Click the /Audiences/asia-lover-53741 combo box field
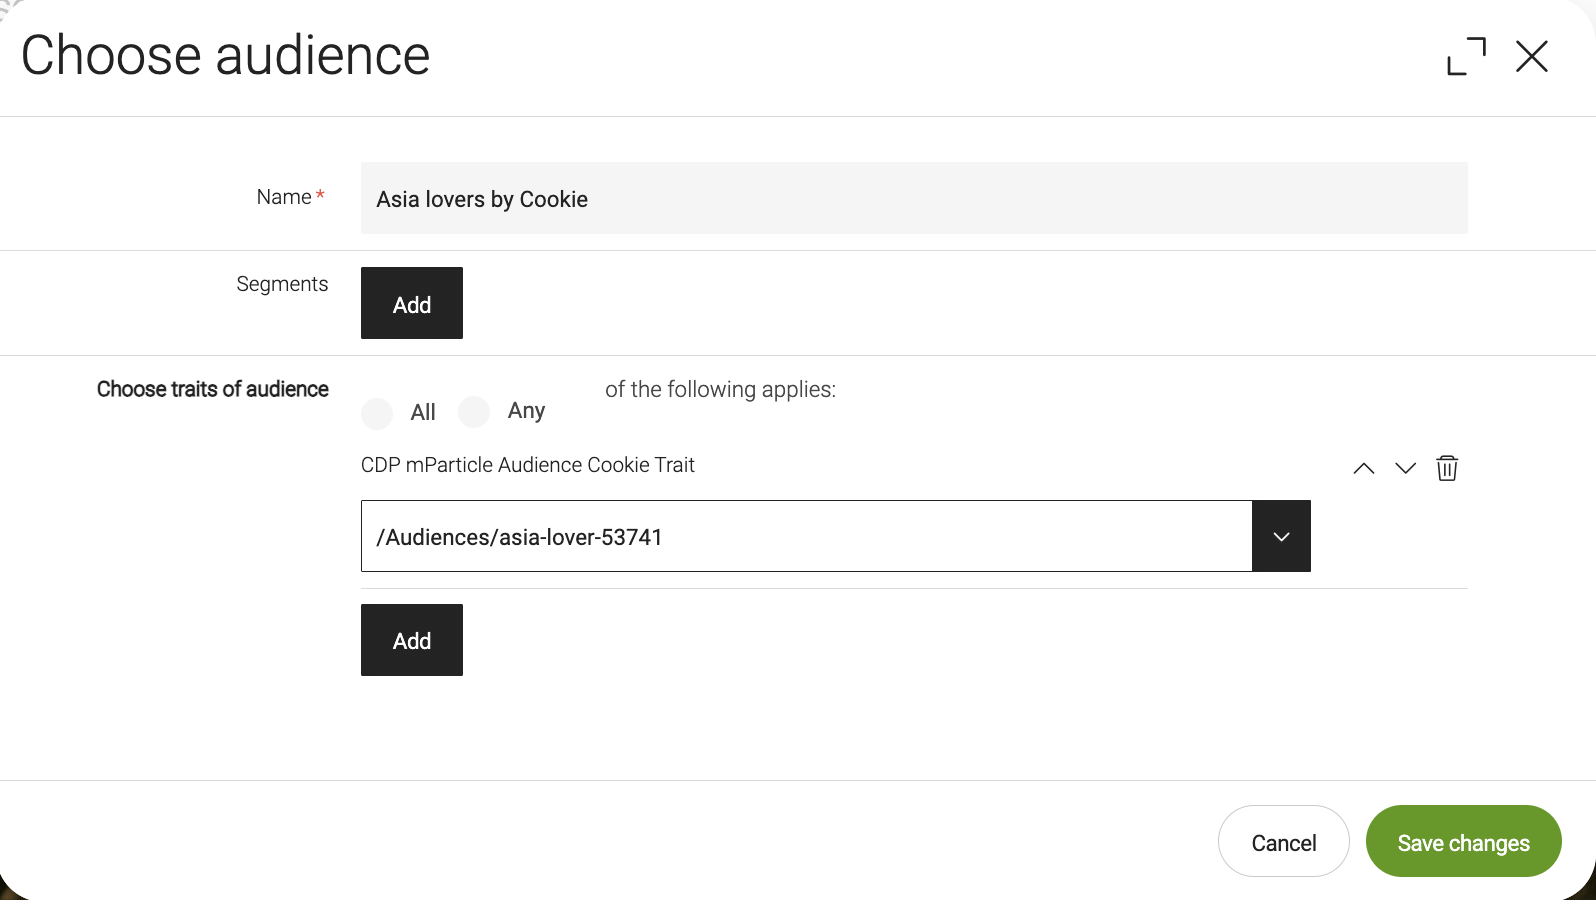The image size is (1596, 900). pos(806,537)
